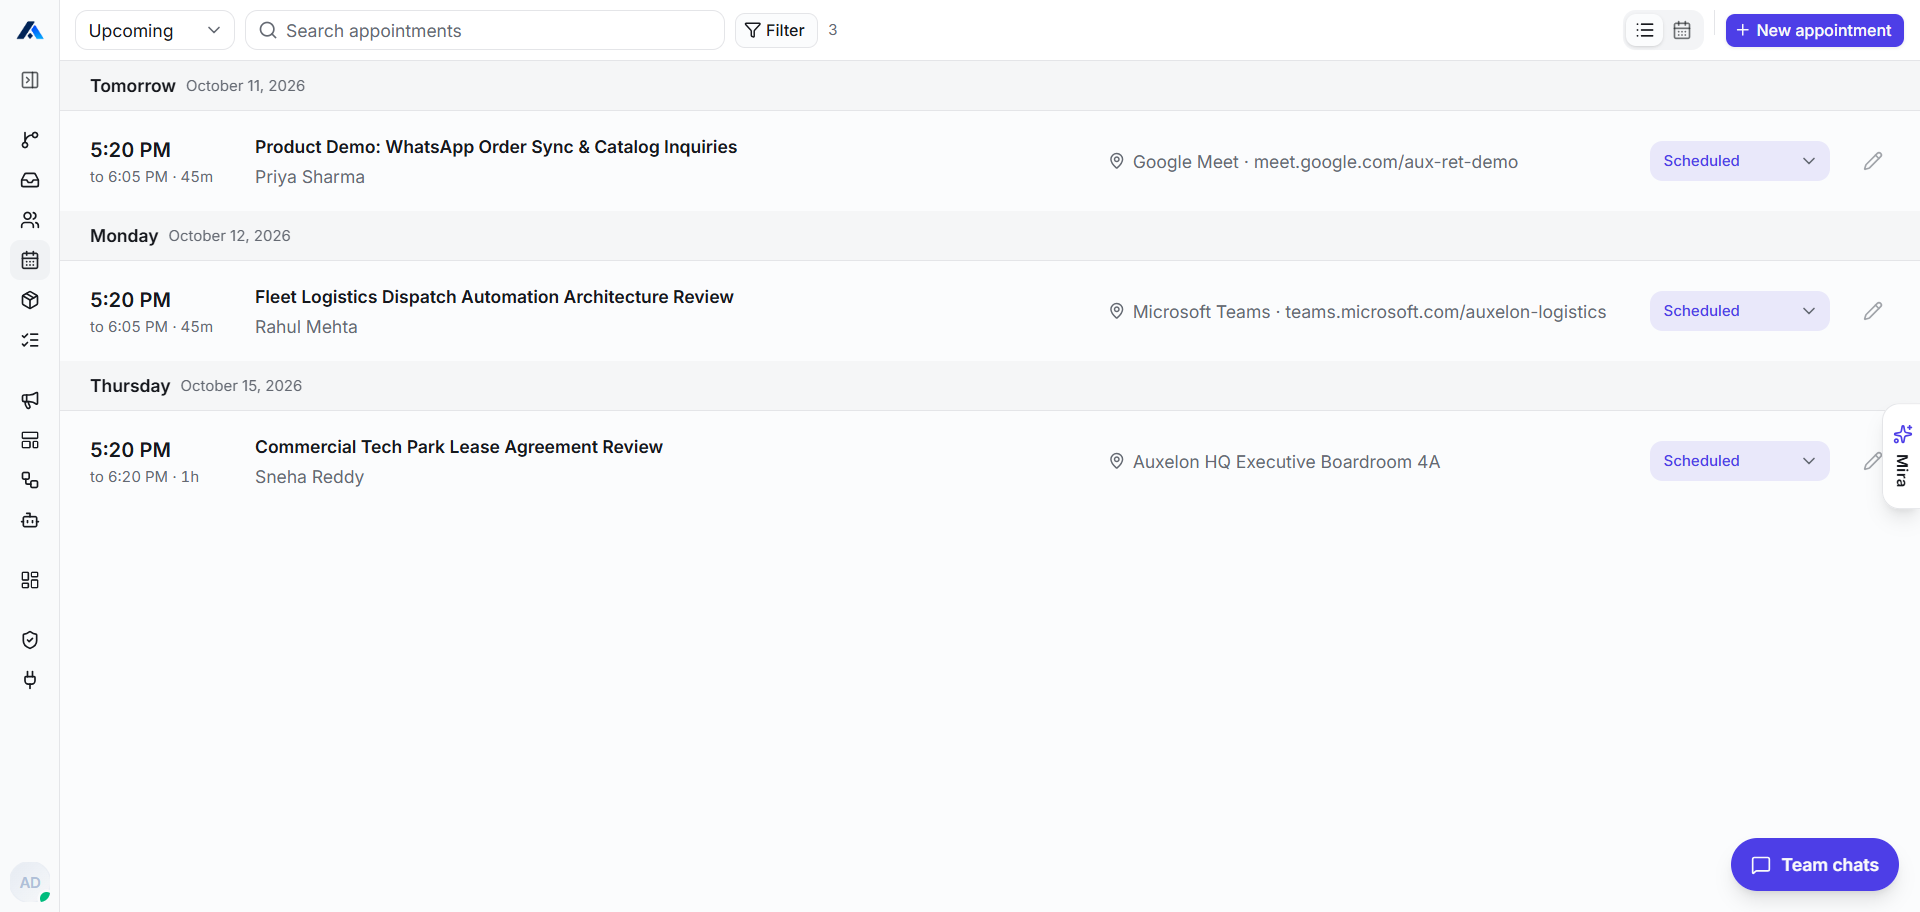The height and width of the screenshot is (912, 1920).
Task: Change status of Product Demo appointment
Action: pos(1739,161)
